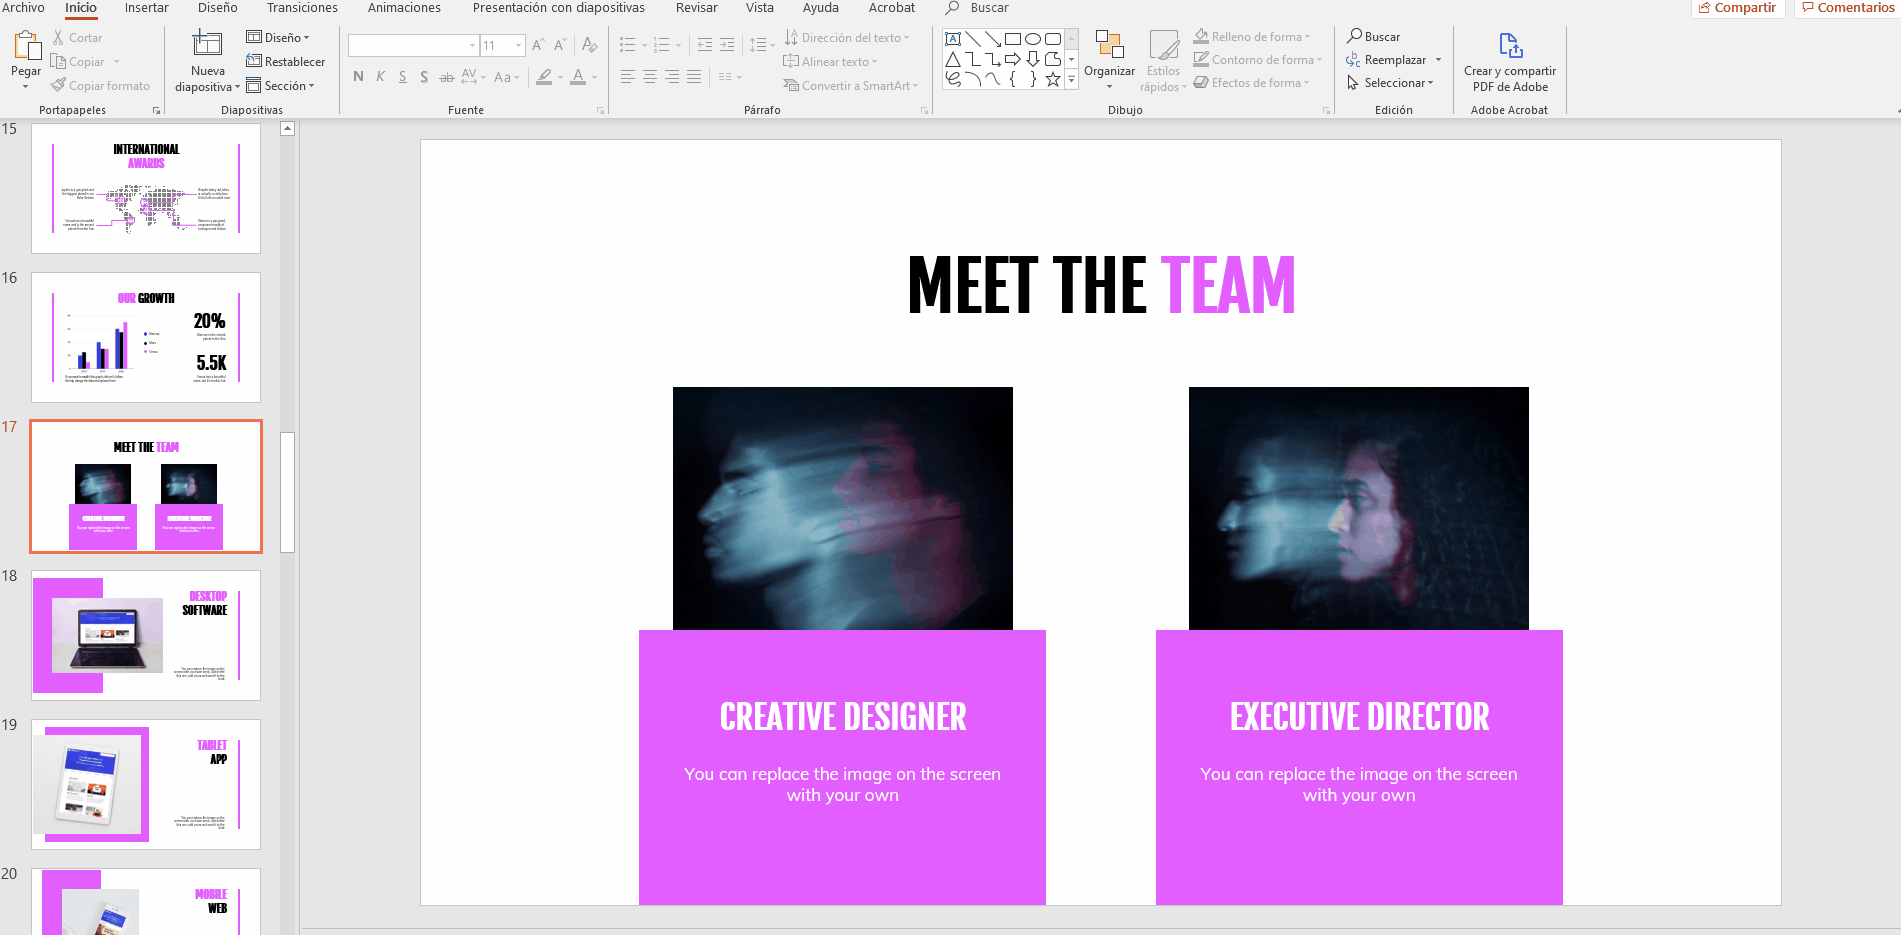This screenshot has width=1901, height=935.
Task: Select slide 15 International Awards thumbnail
Action: pos(146,188)
